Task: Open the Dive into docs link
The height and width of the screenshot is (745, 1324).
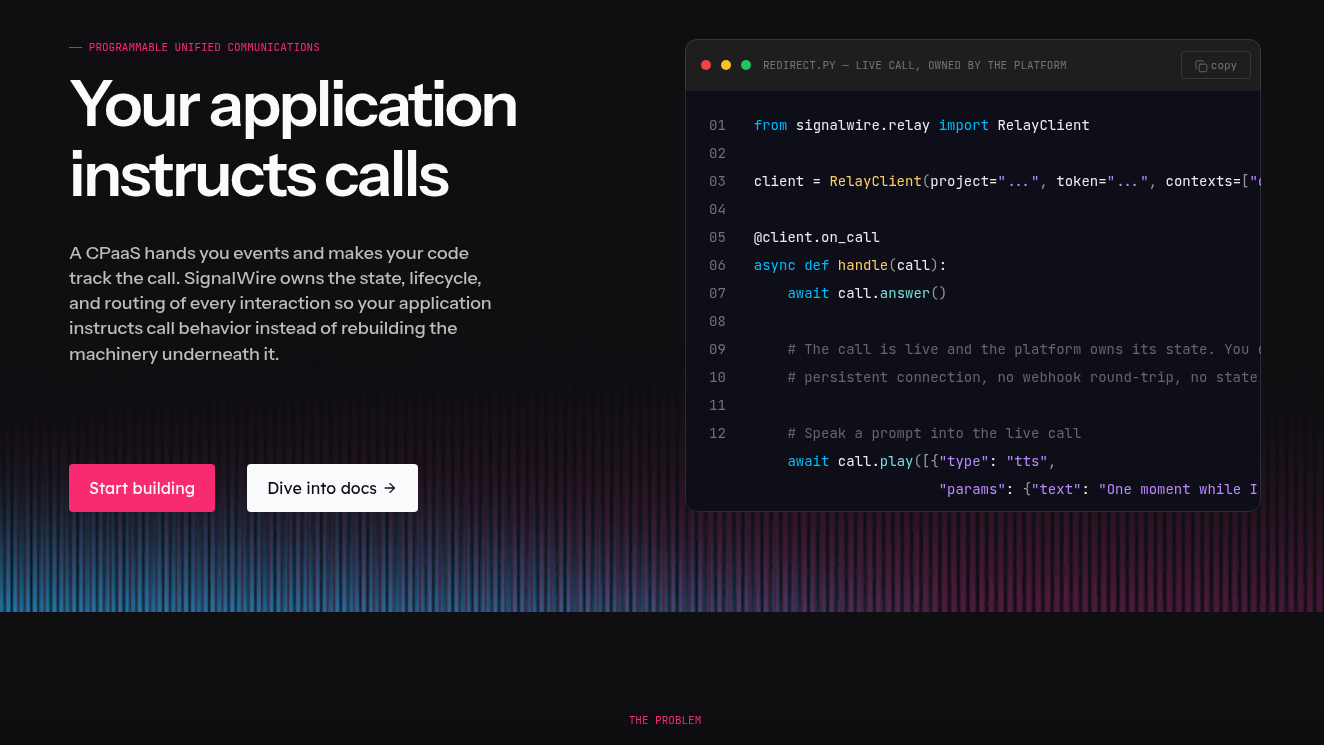Action: coord(332,488)
